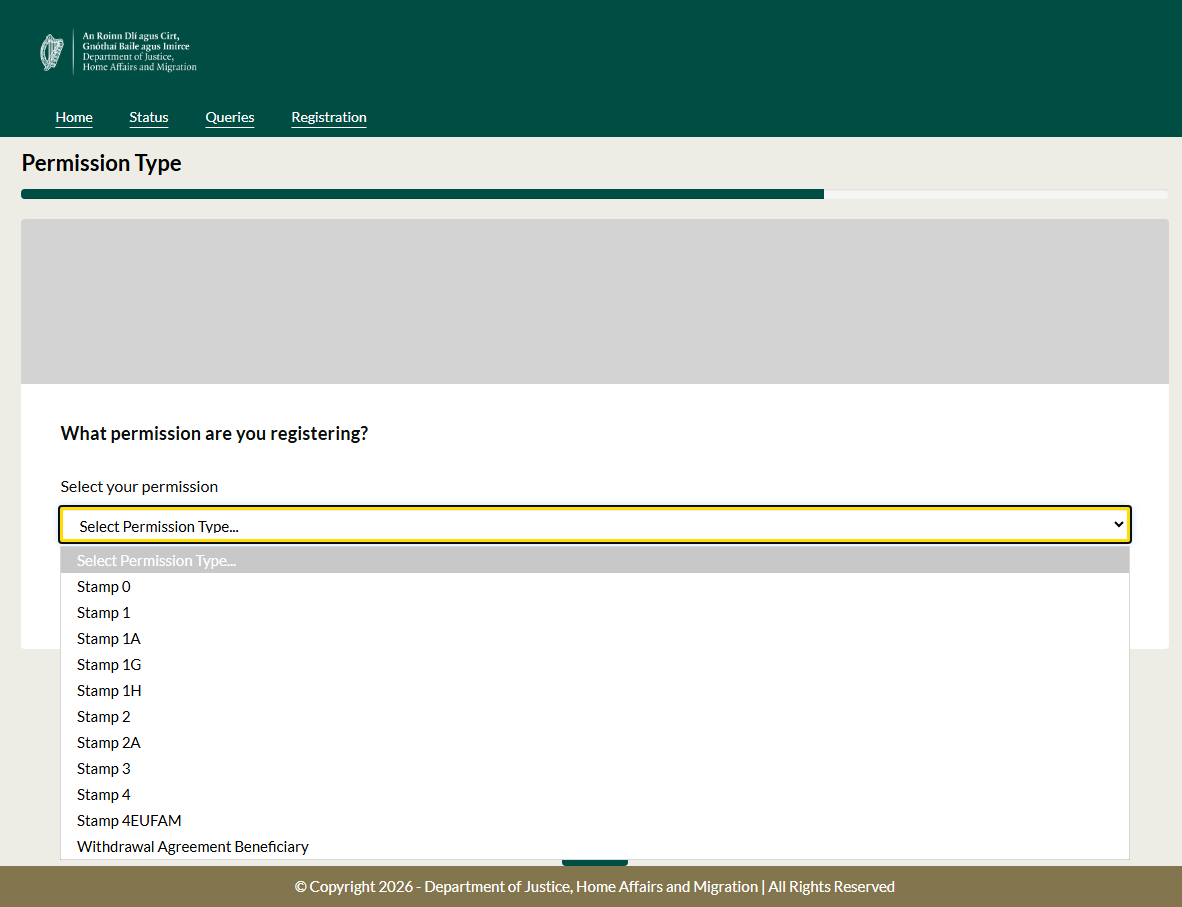Choose Withdrawal Agreement Beneficiary option

[x=595, y=847]
